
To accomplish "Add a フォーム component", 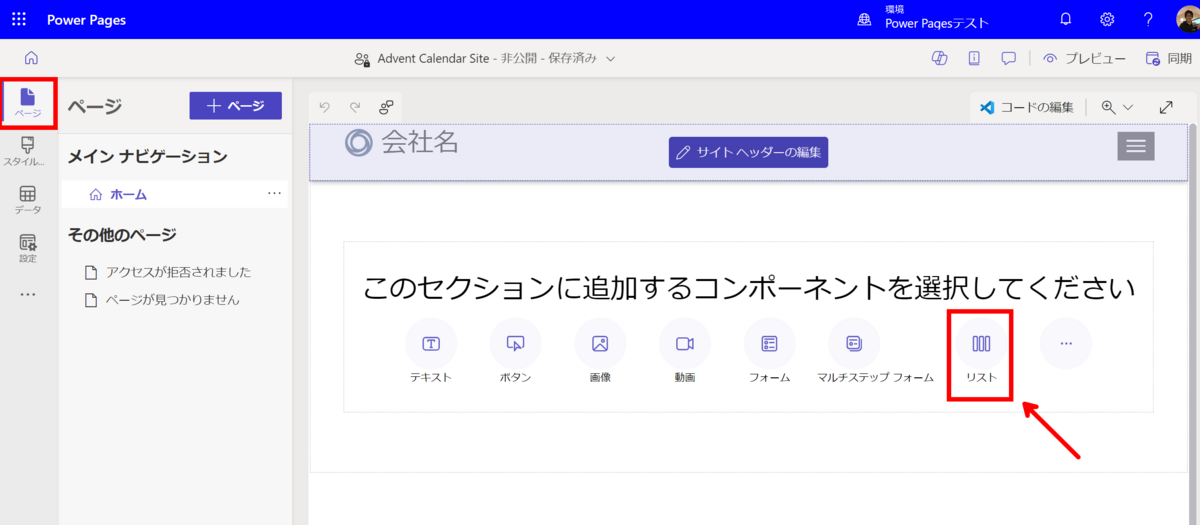I will [769, 352].
